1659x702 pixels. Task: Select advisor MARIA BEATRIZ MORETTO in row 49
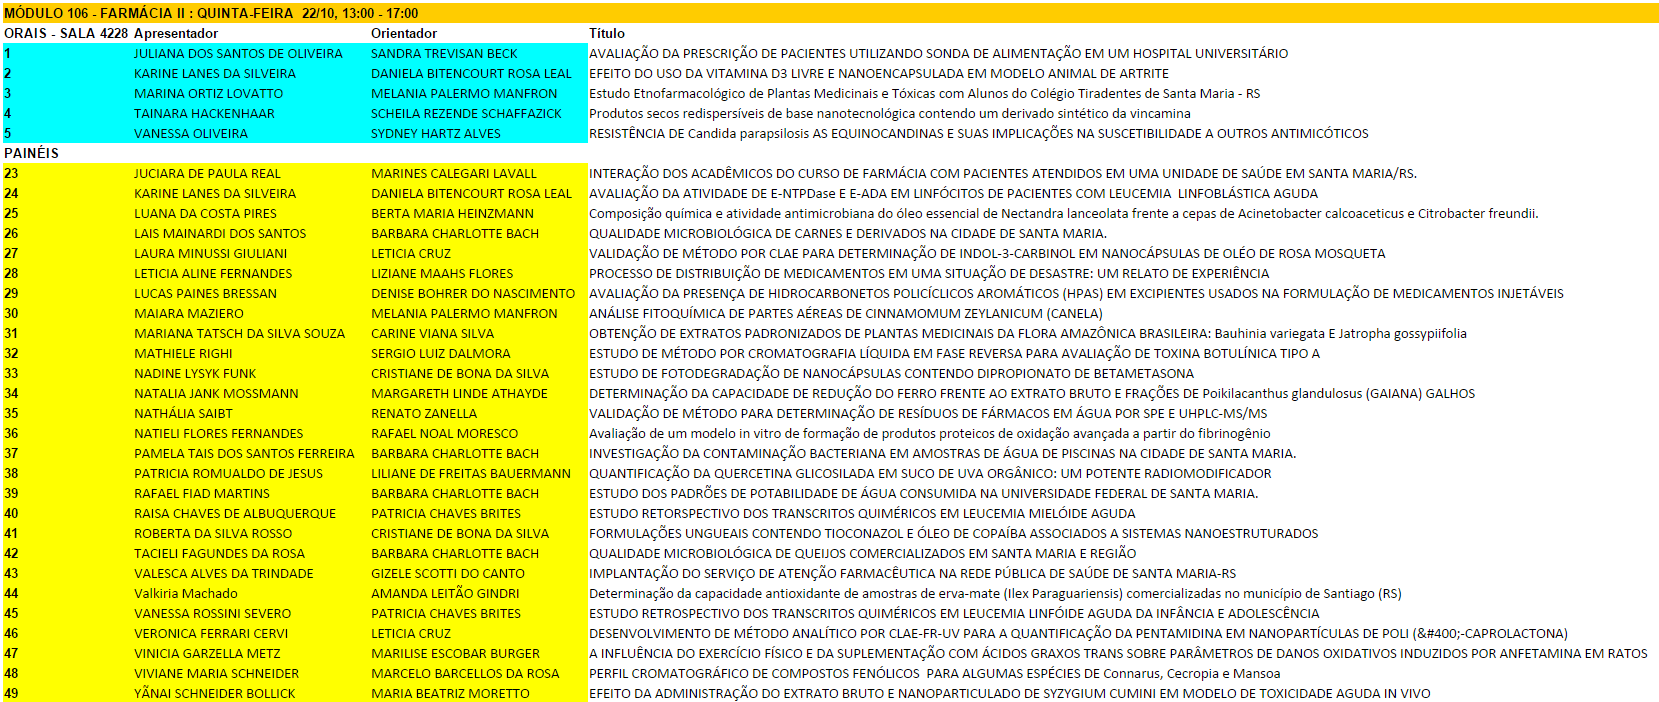(450, 693)
